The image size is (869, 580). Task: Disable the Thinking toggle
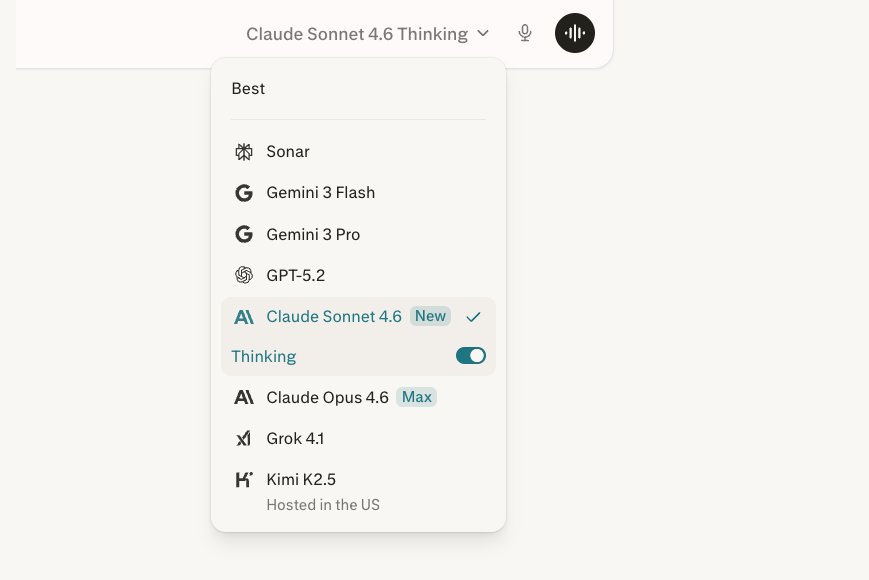[x=470, y=355]
